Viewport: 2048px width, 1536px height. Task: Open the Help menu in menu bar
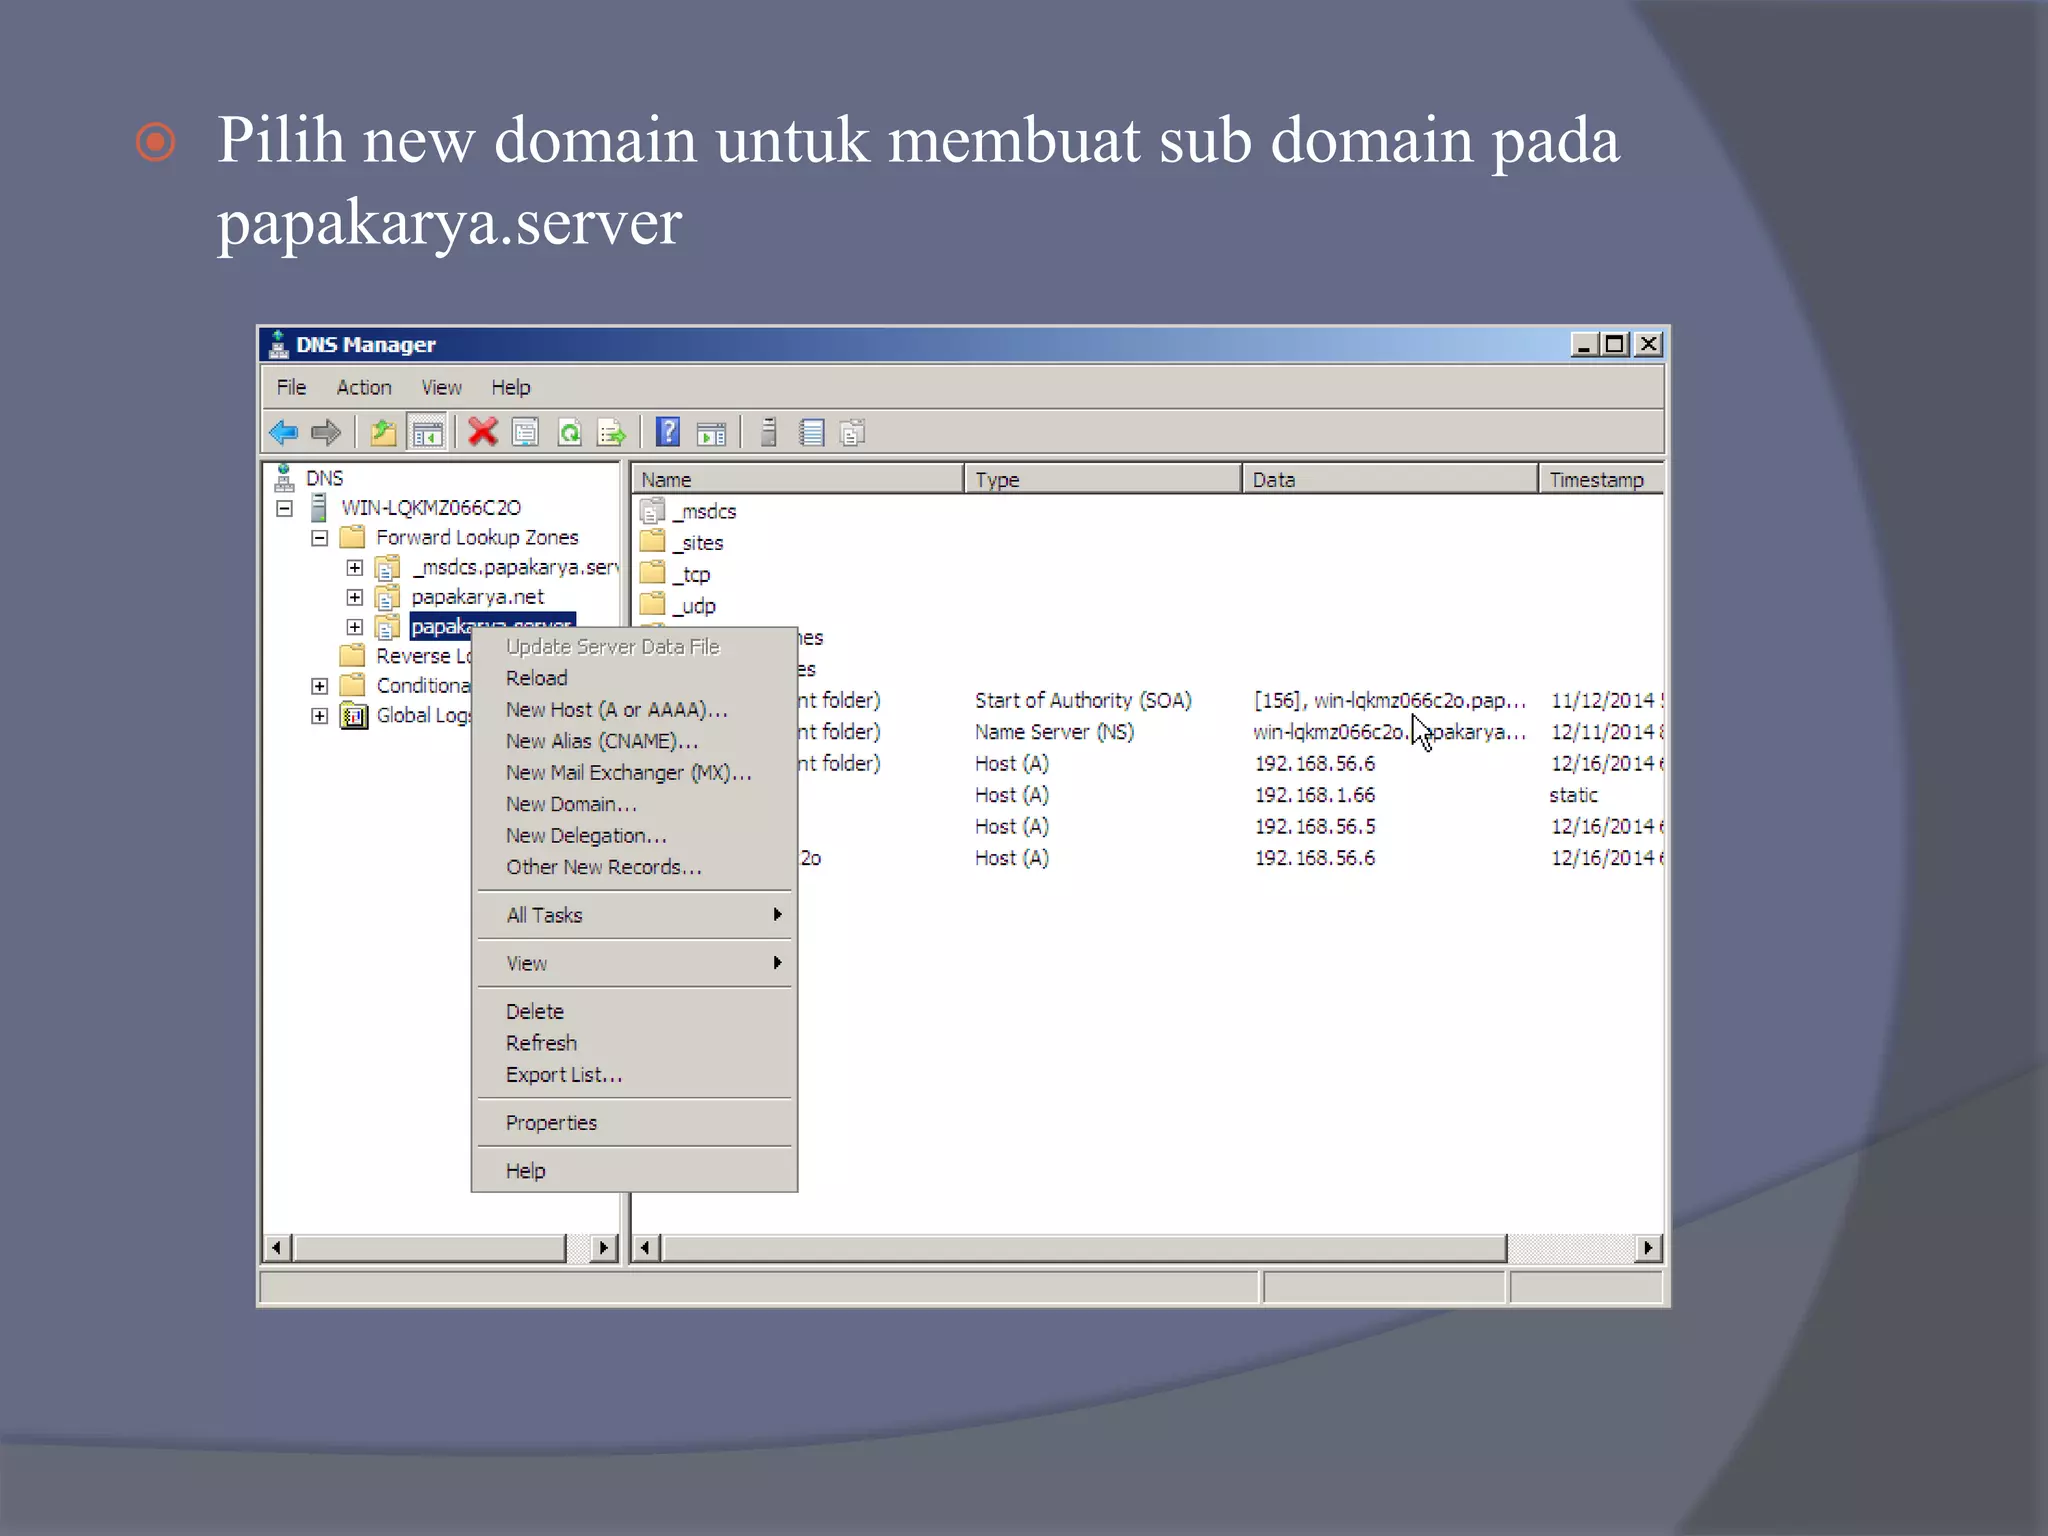pos(510,387)
